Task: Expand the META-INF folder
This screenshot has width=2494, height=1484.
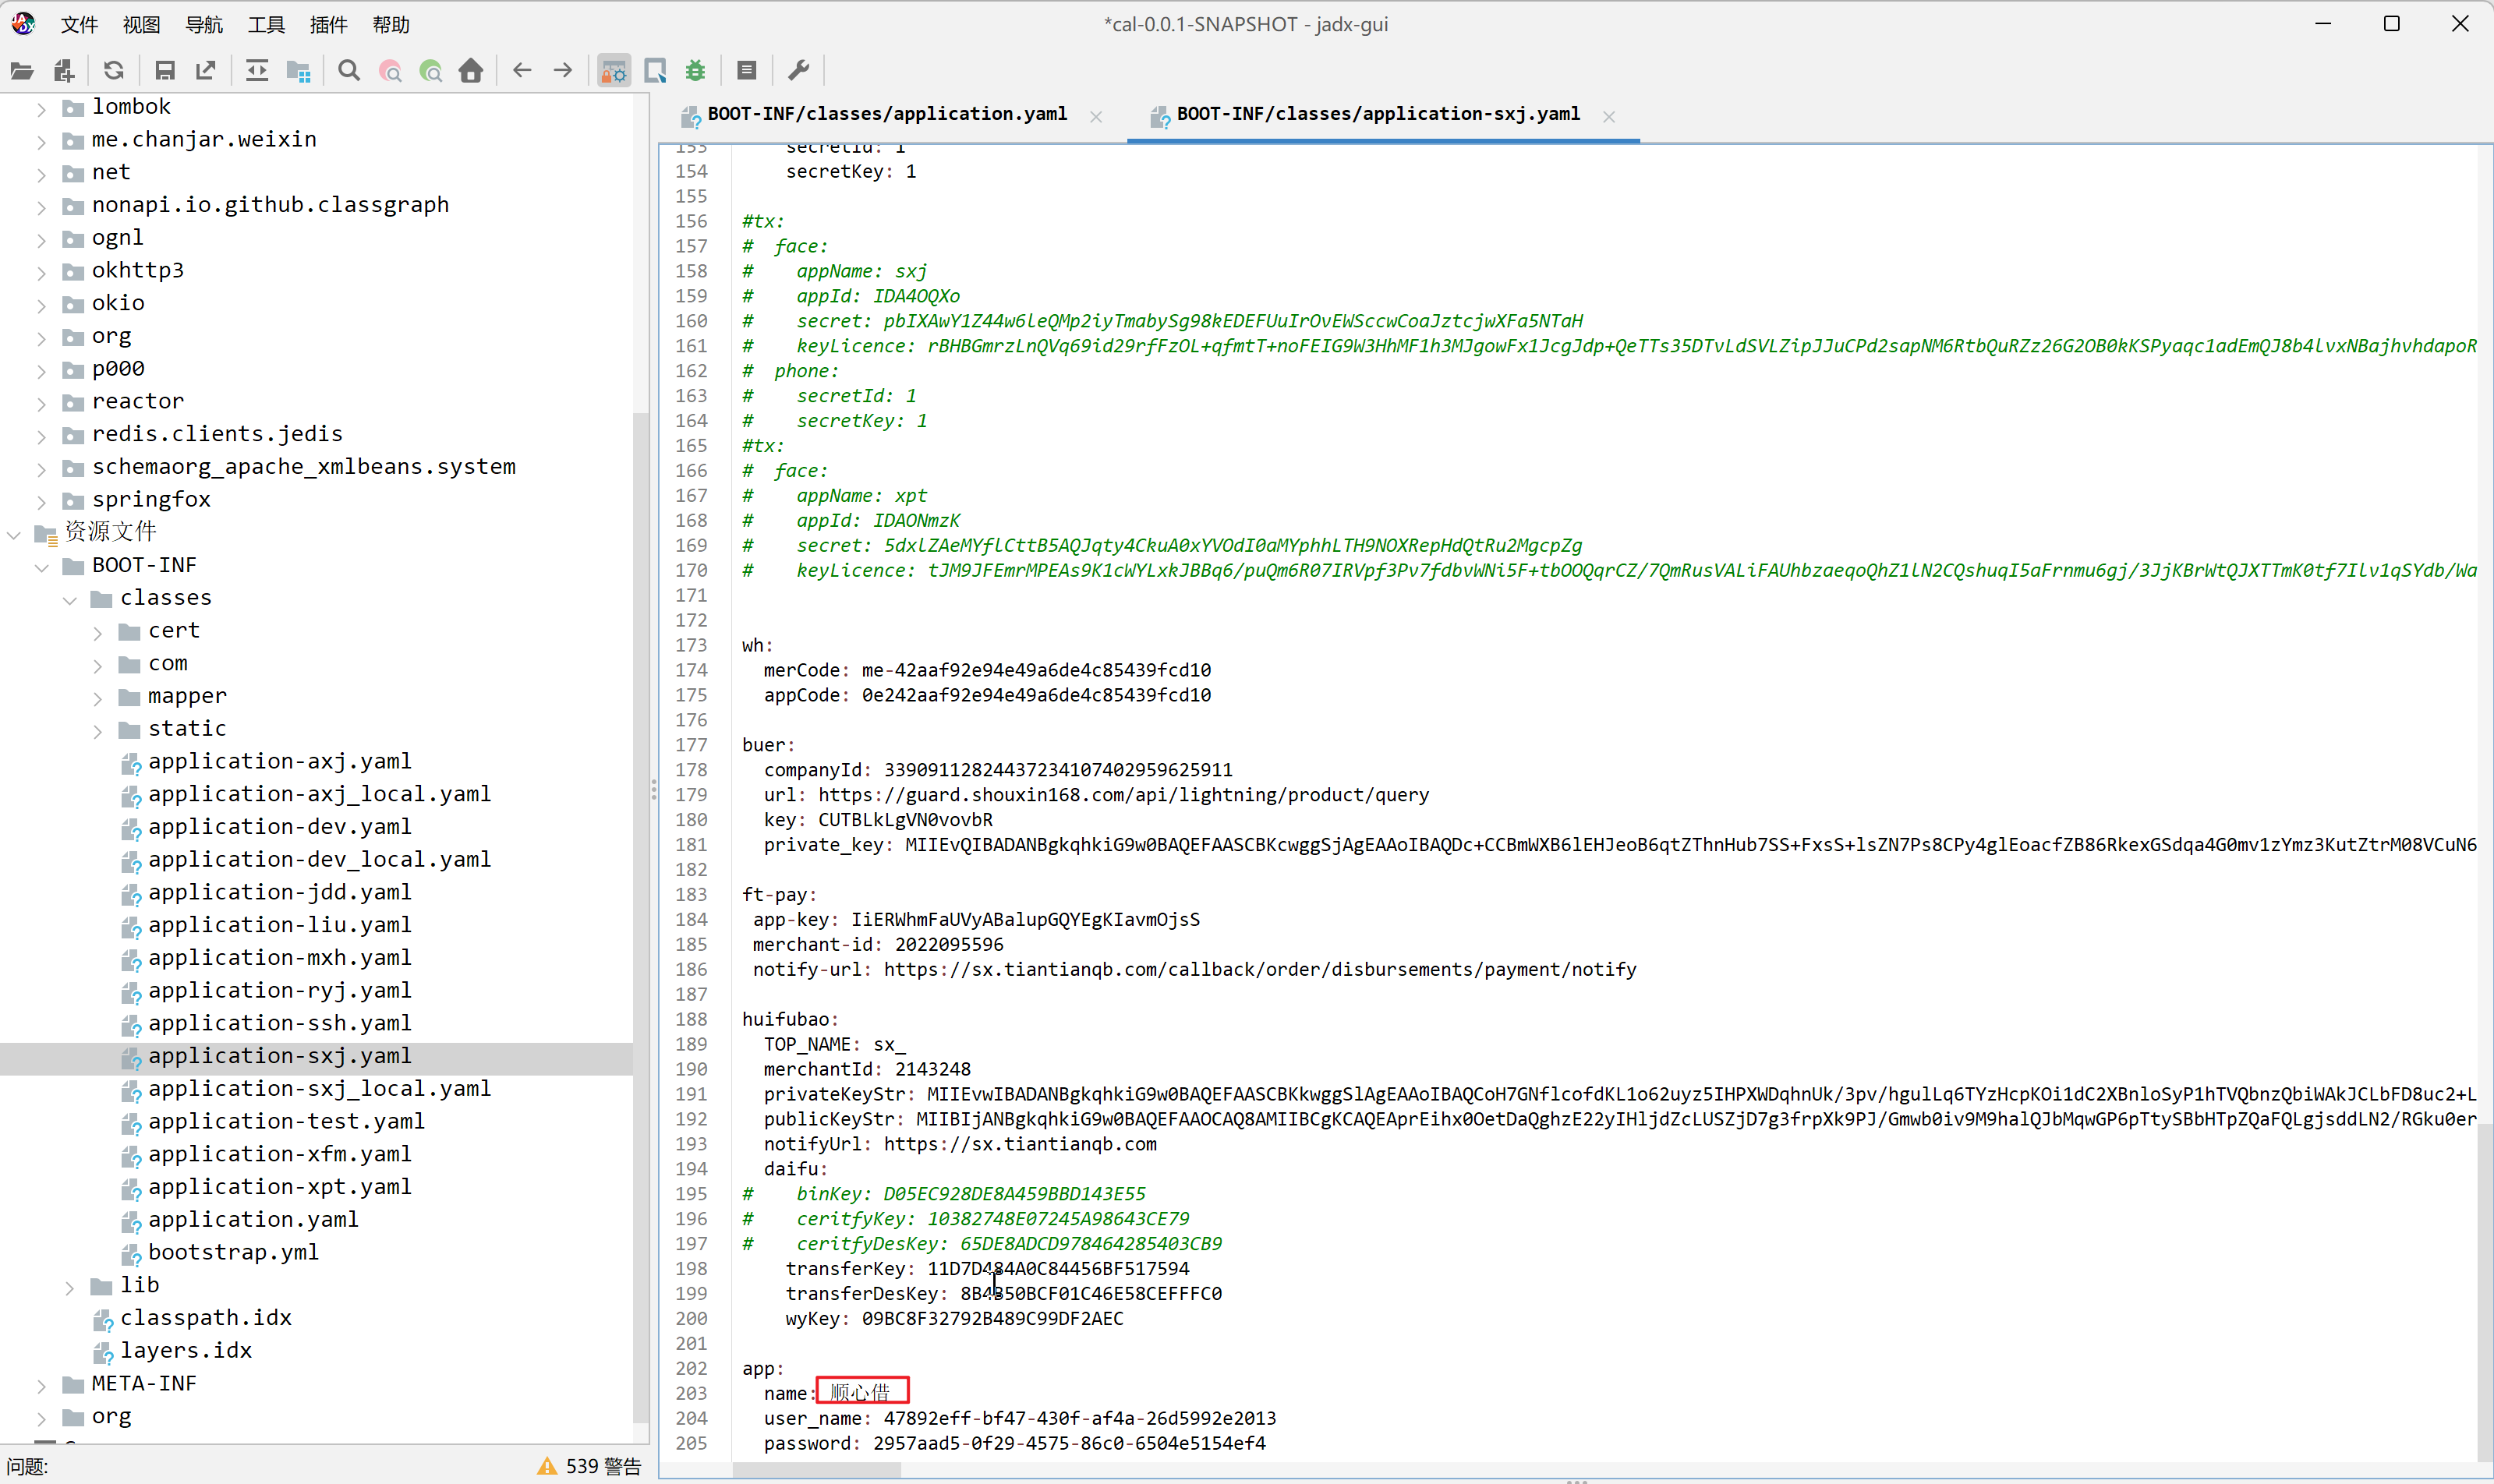Action: pyautogui.click(x=41, y=1386)
